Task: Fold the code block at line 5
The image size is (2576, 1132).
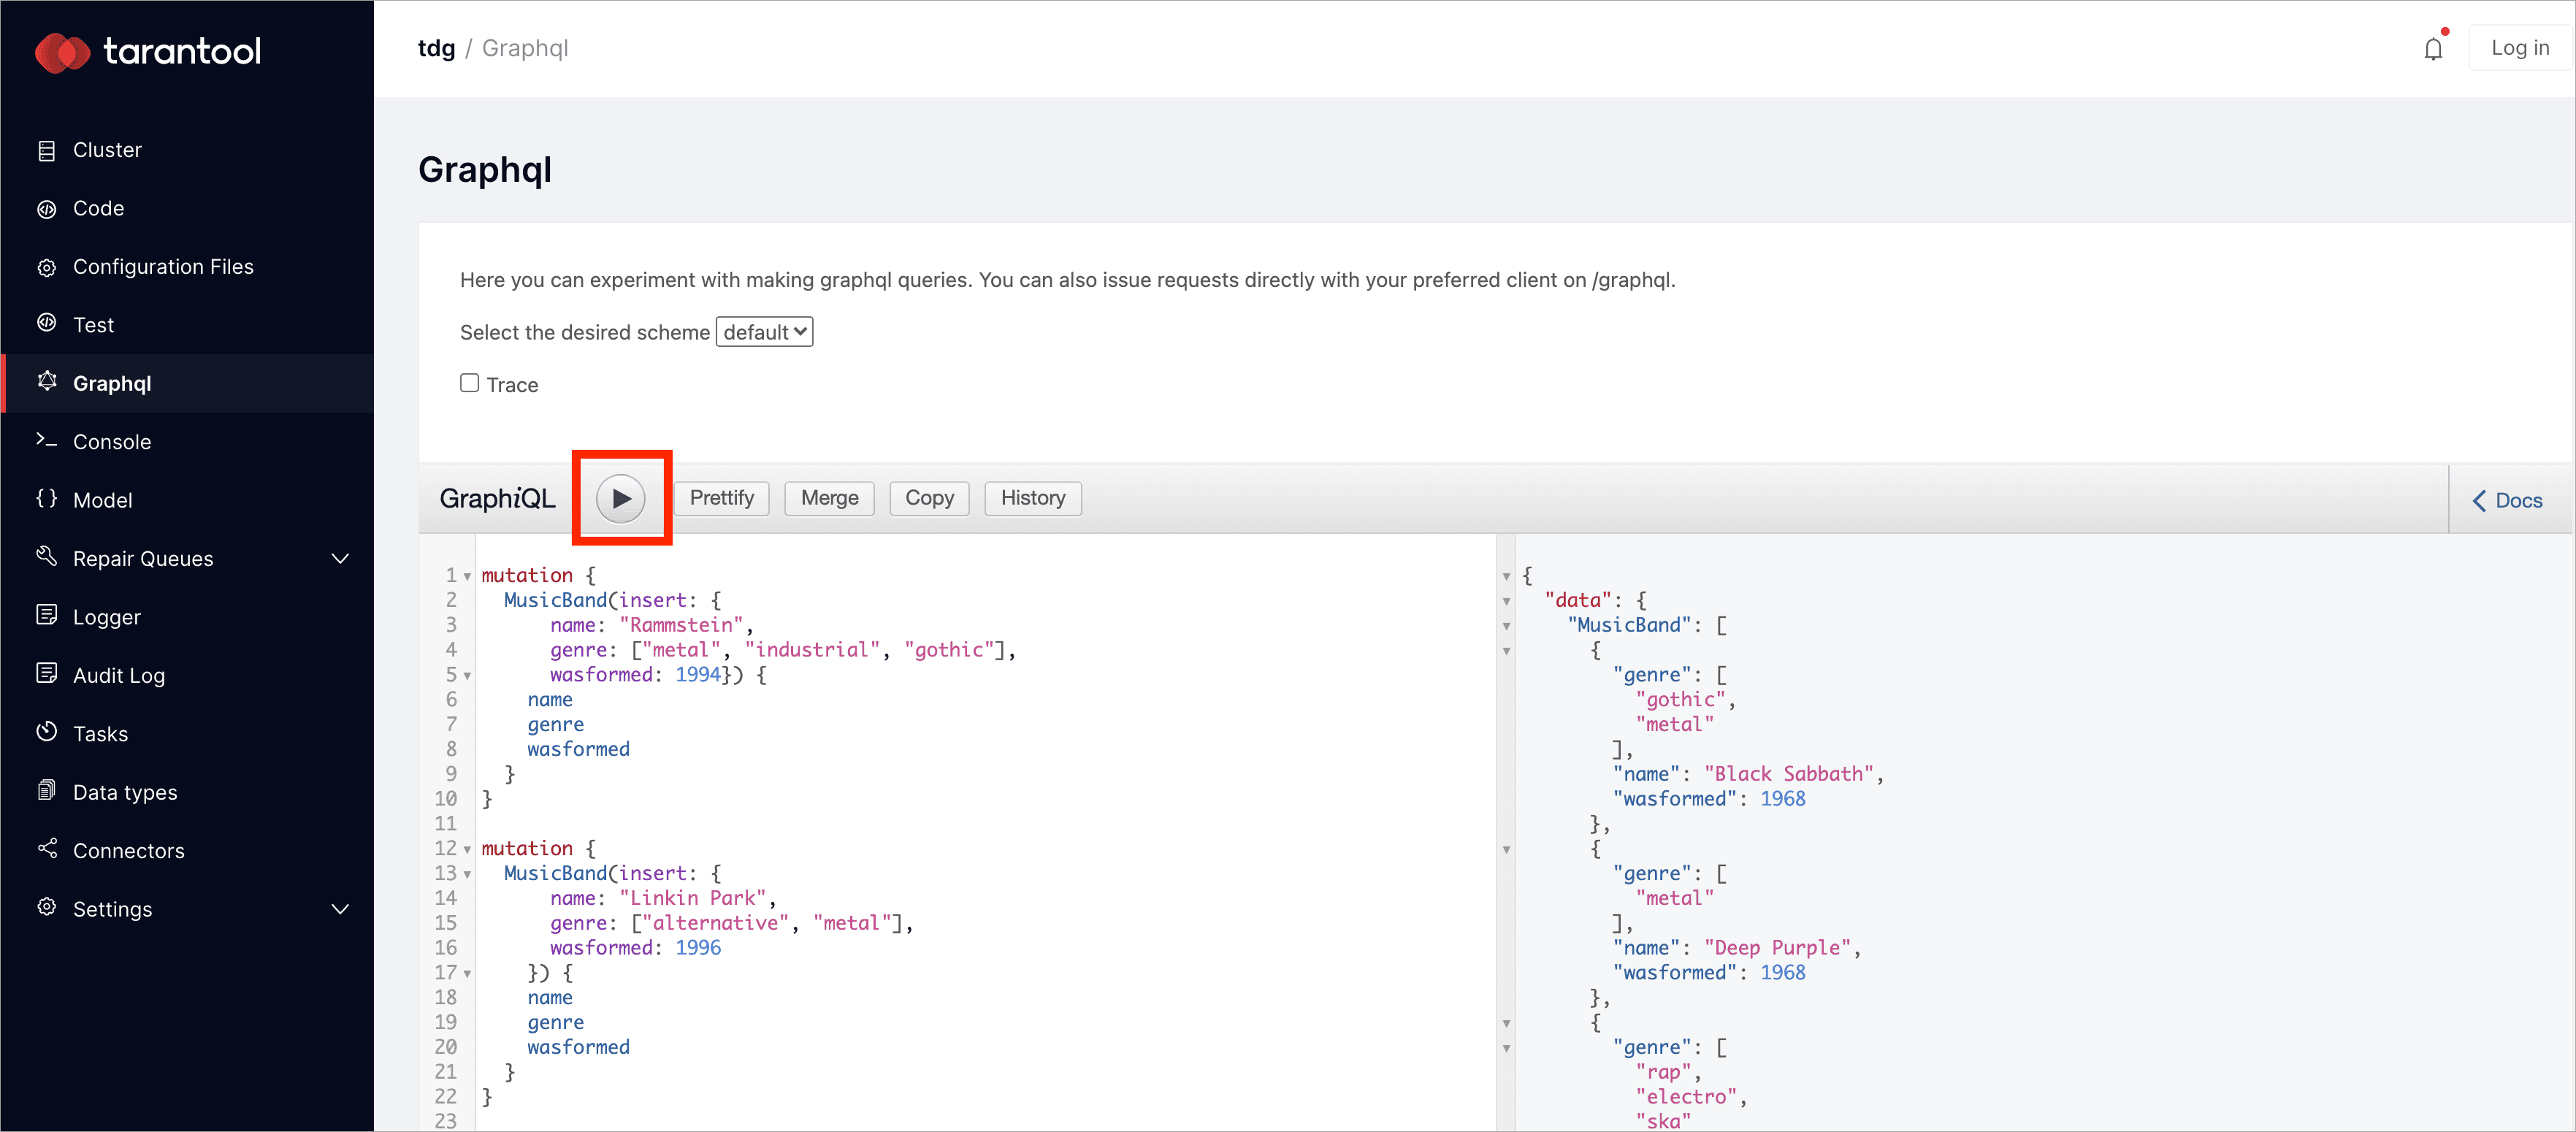Action: point(467,676)
